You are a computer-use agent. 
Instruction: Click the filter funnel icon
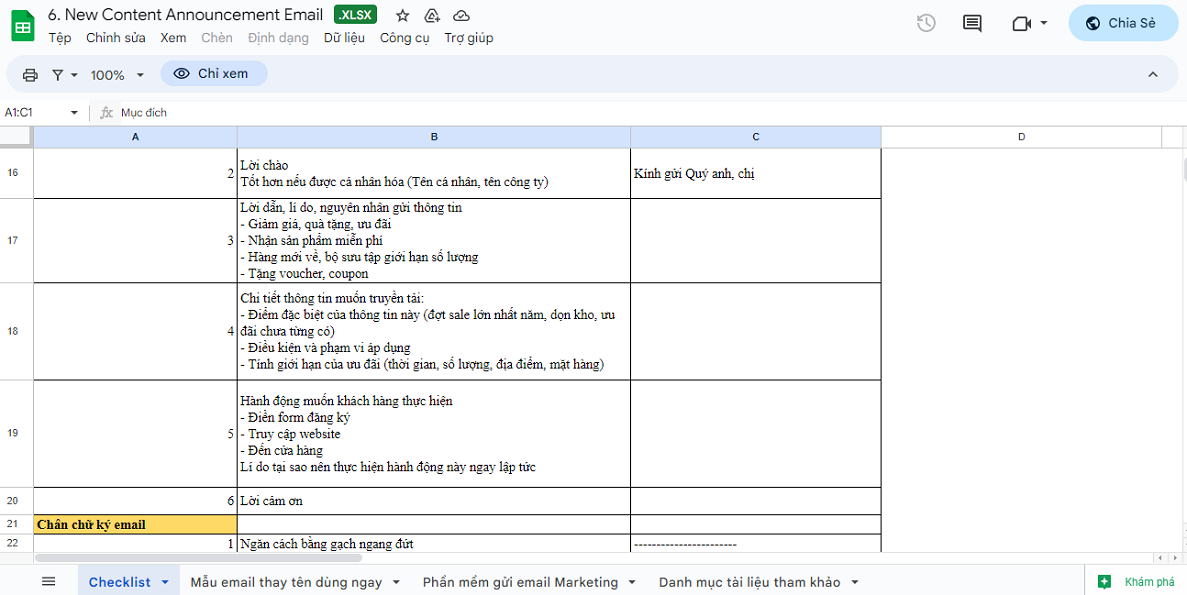pos(58,75)
